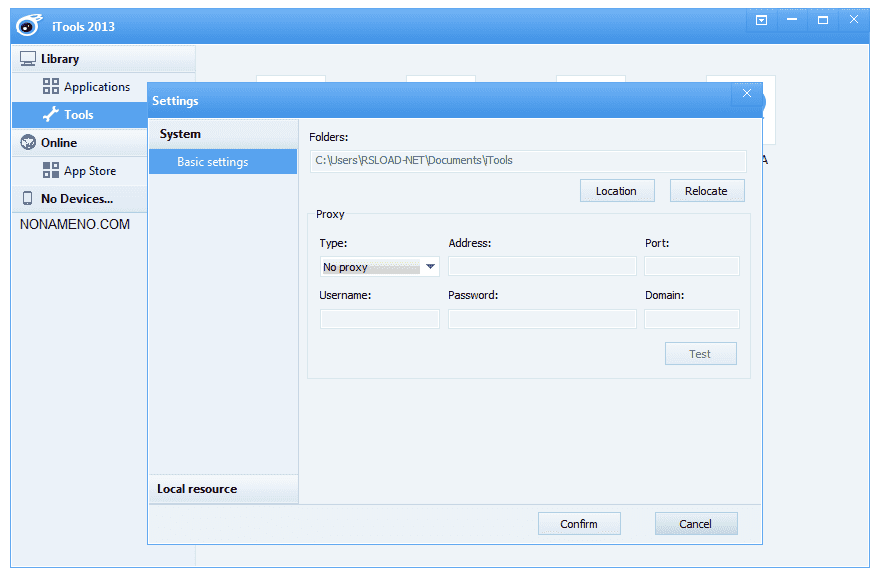This screenshot has height=578, width=880.
Task: Expand the proxy Type dropdown
Action: [430, 267]
